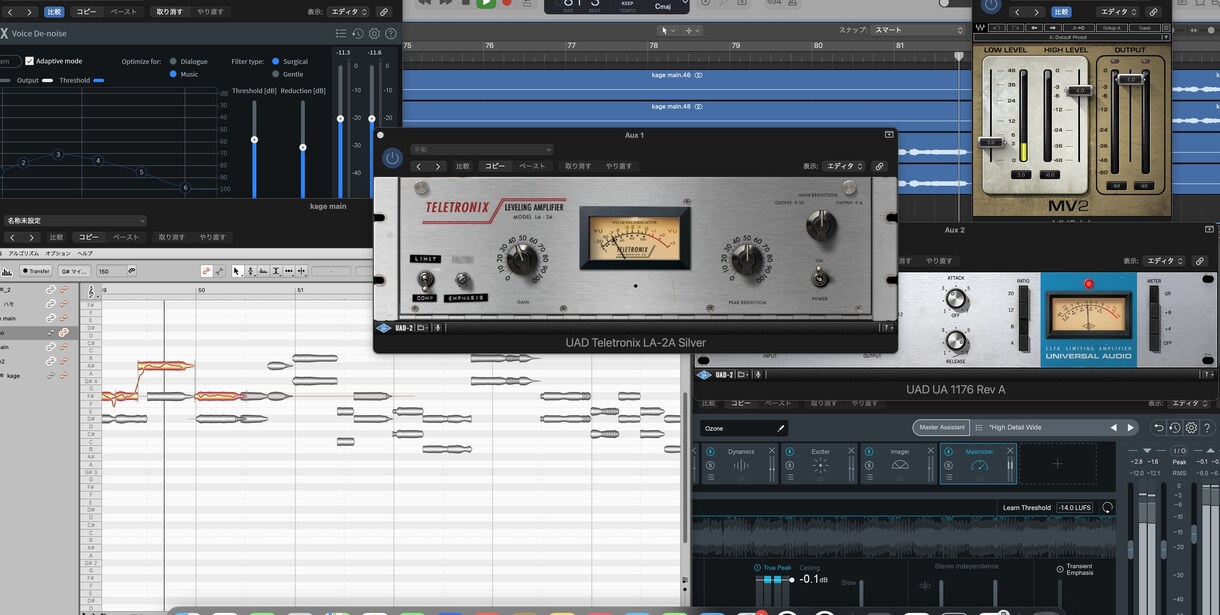Viewport: 1220px width, 615px height.
Task: Click link icon in Aux 1 plugin header
Action: pyautogui.click(x=879, y=166)
